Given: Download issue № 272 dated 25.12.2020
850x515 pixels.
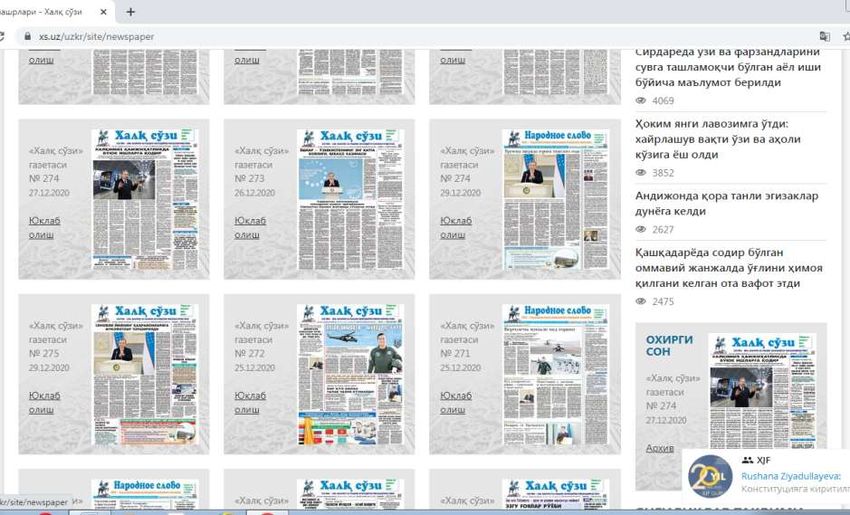Looking at the screenshot, I should [250, 403].
